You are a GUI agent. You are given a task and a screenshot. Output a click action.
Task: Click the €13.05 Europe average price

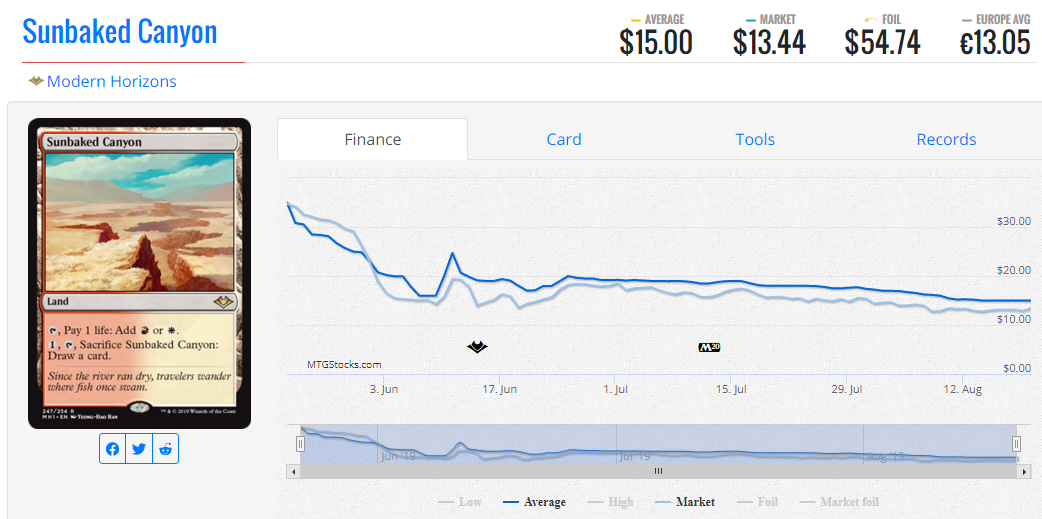tap(995, 43)
